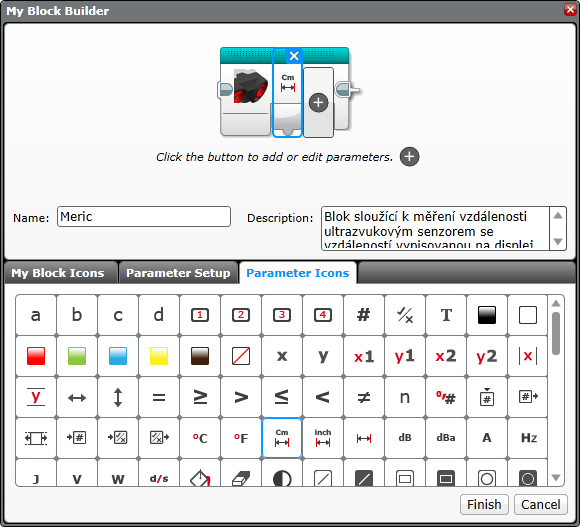Viewport: 580px width, 527px height.
Task: Pick the Hz frequency icon
Action: tap(528, 438)
